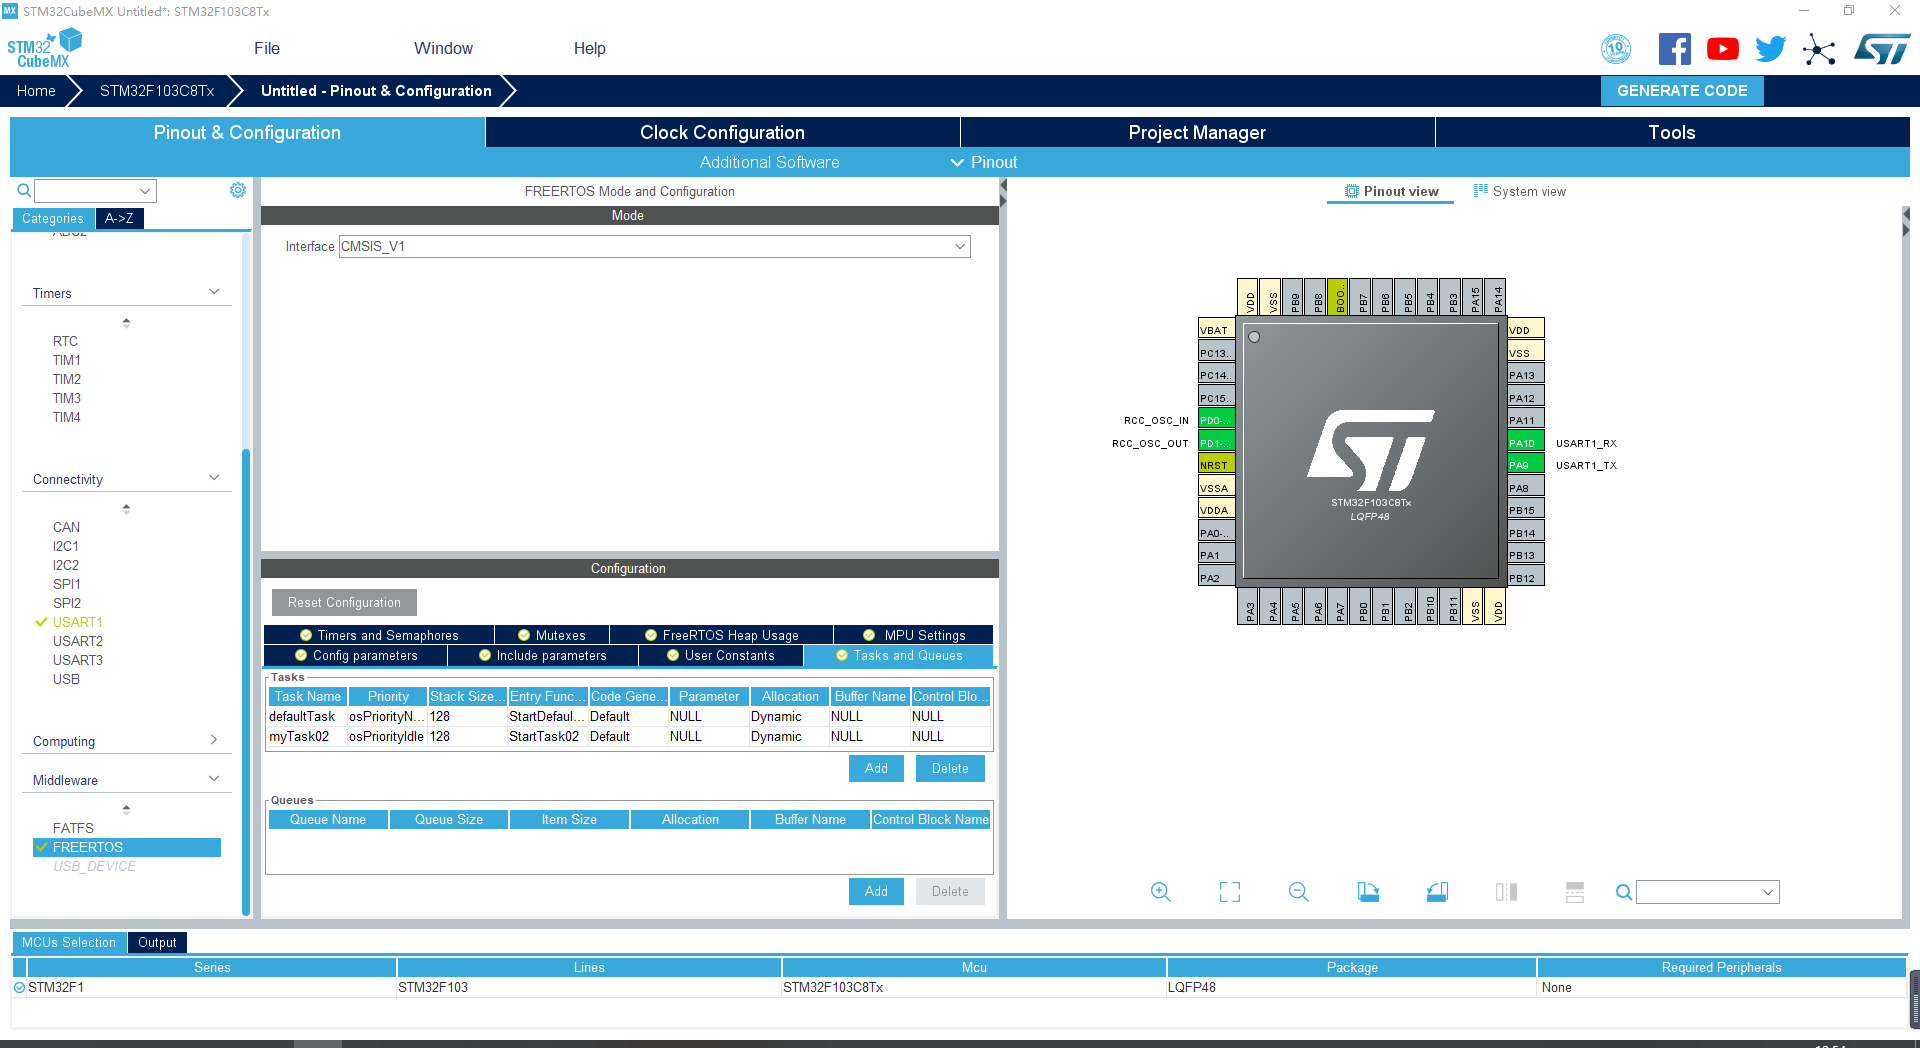
Task: Switch to Clock Configuration tab
Action: (x=722, y=132)
